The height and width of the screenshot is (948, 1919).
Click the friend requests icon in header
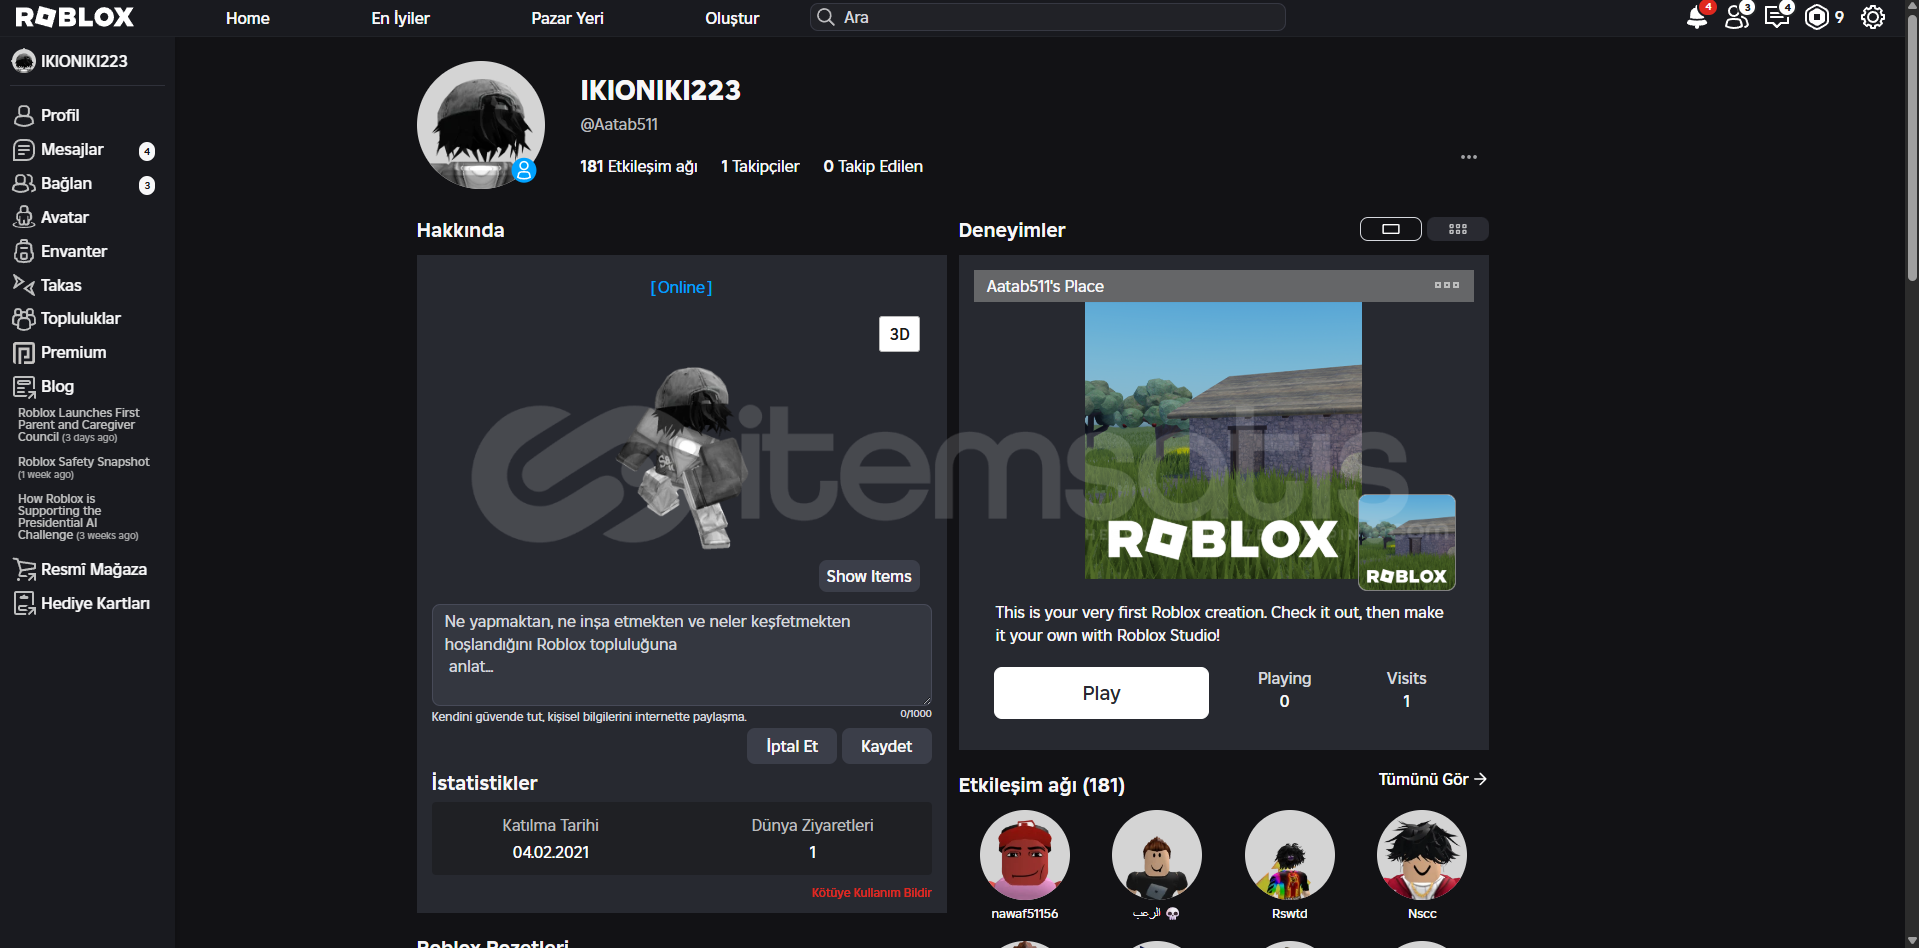coord(1736,18)
